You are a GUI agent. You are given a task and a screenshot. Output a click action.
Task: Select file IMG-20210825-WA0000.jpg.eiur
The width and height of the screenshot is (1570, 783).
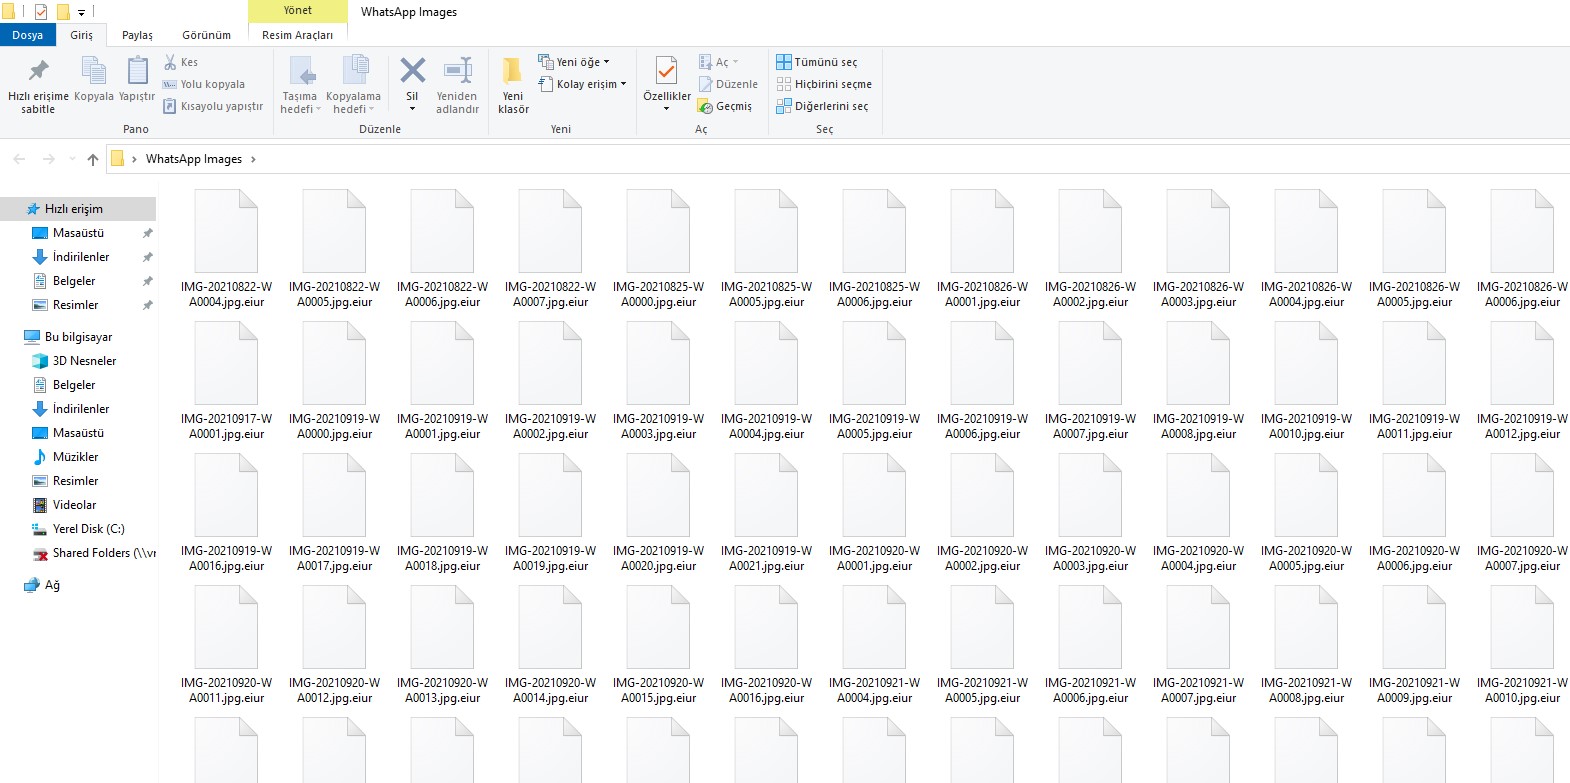click(x=659, y=249)
